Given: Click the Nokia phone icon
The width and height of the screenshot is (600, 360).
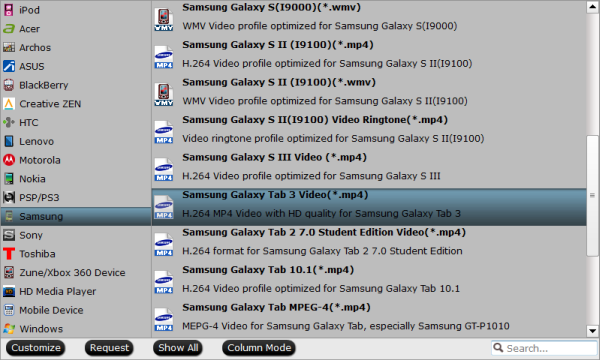Looking at the screenshot, I should click(x=9, y=179).
